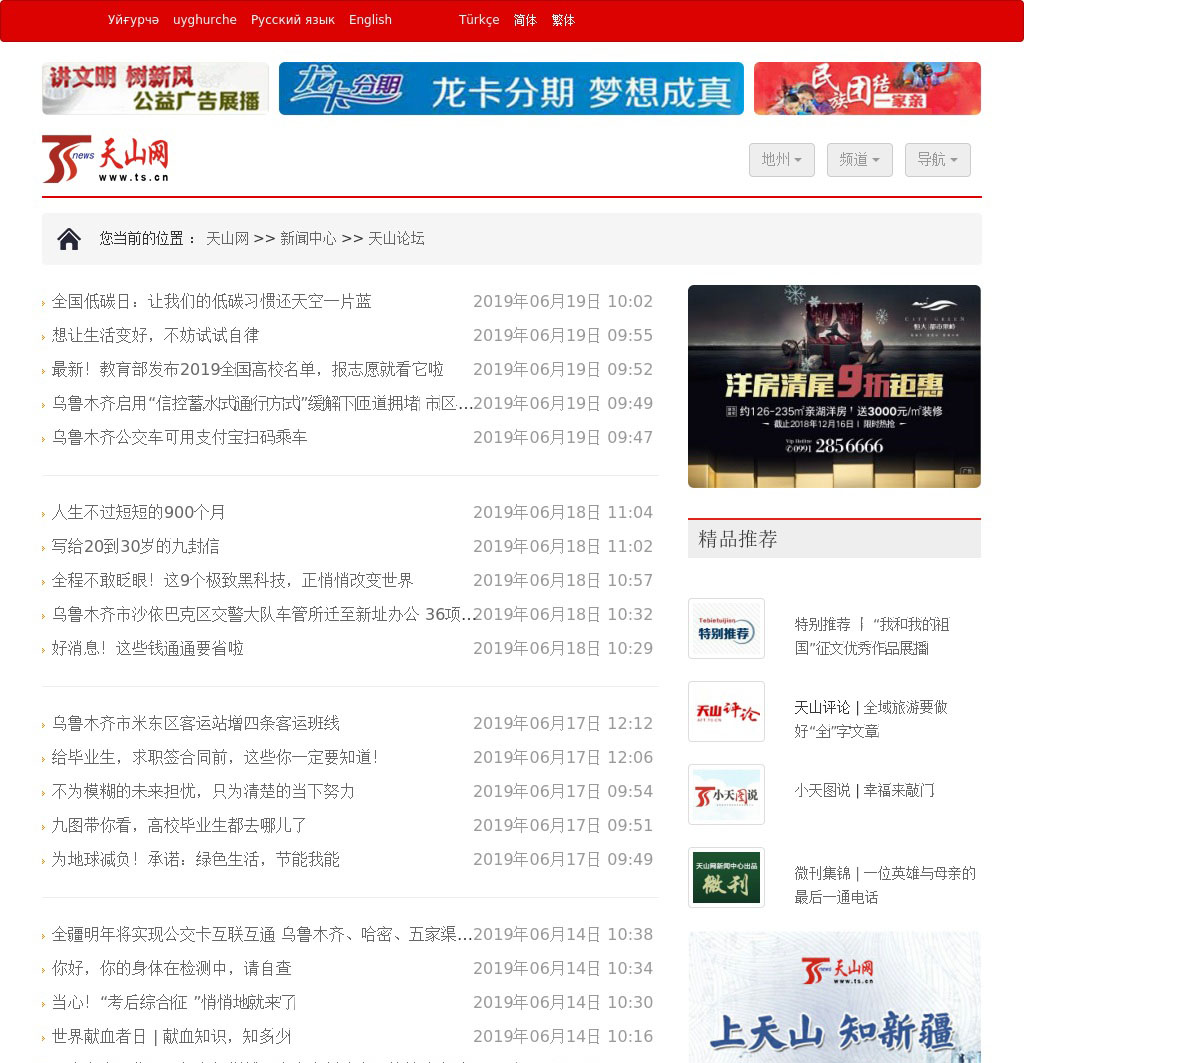Click the 民族团结一家亲 banner

[x=867, y=88]
